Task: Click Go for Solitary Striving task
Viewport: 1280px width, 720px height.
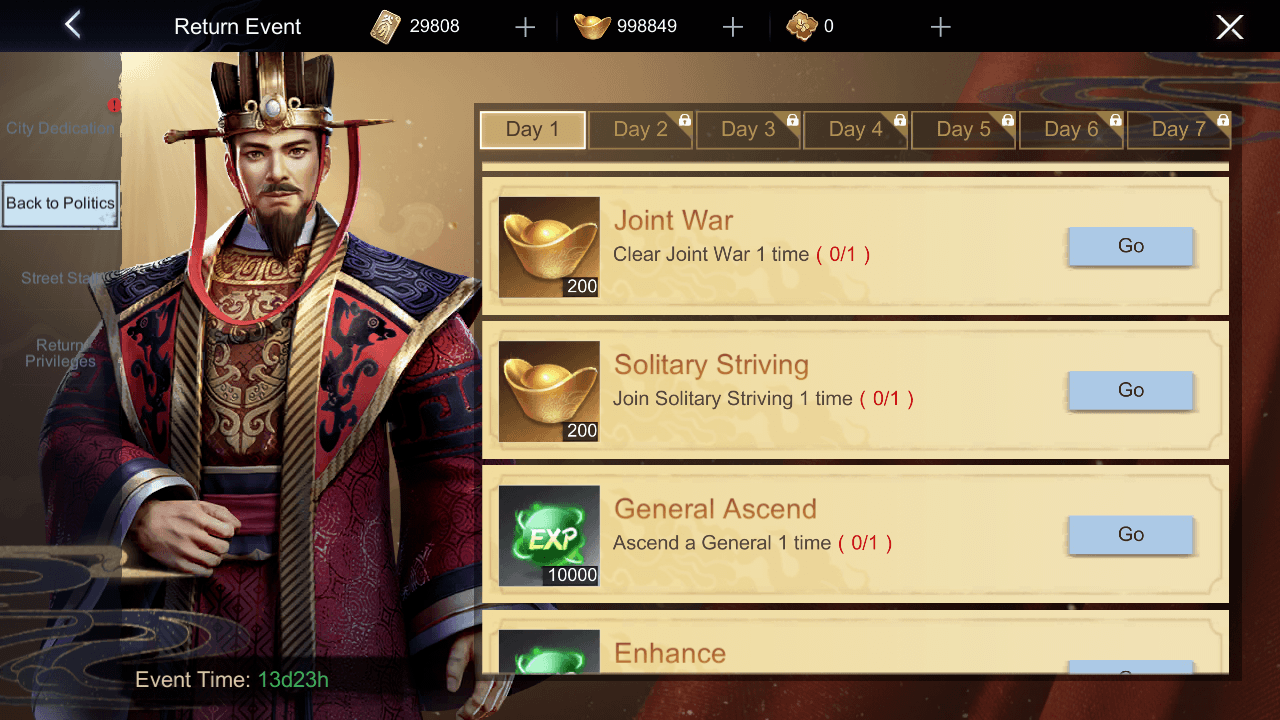Action: (x=1131, y=390)
